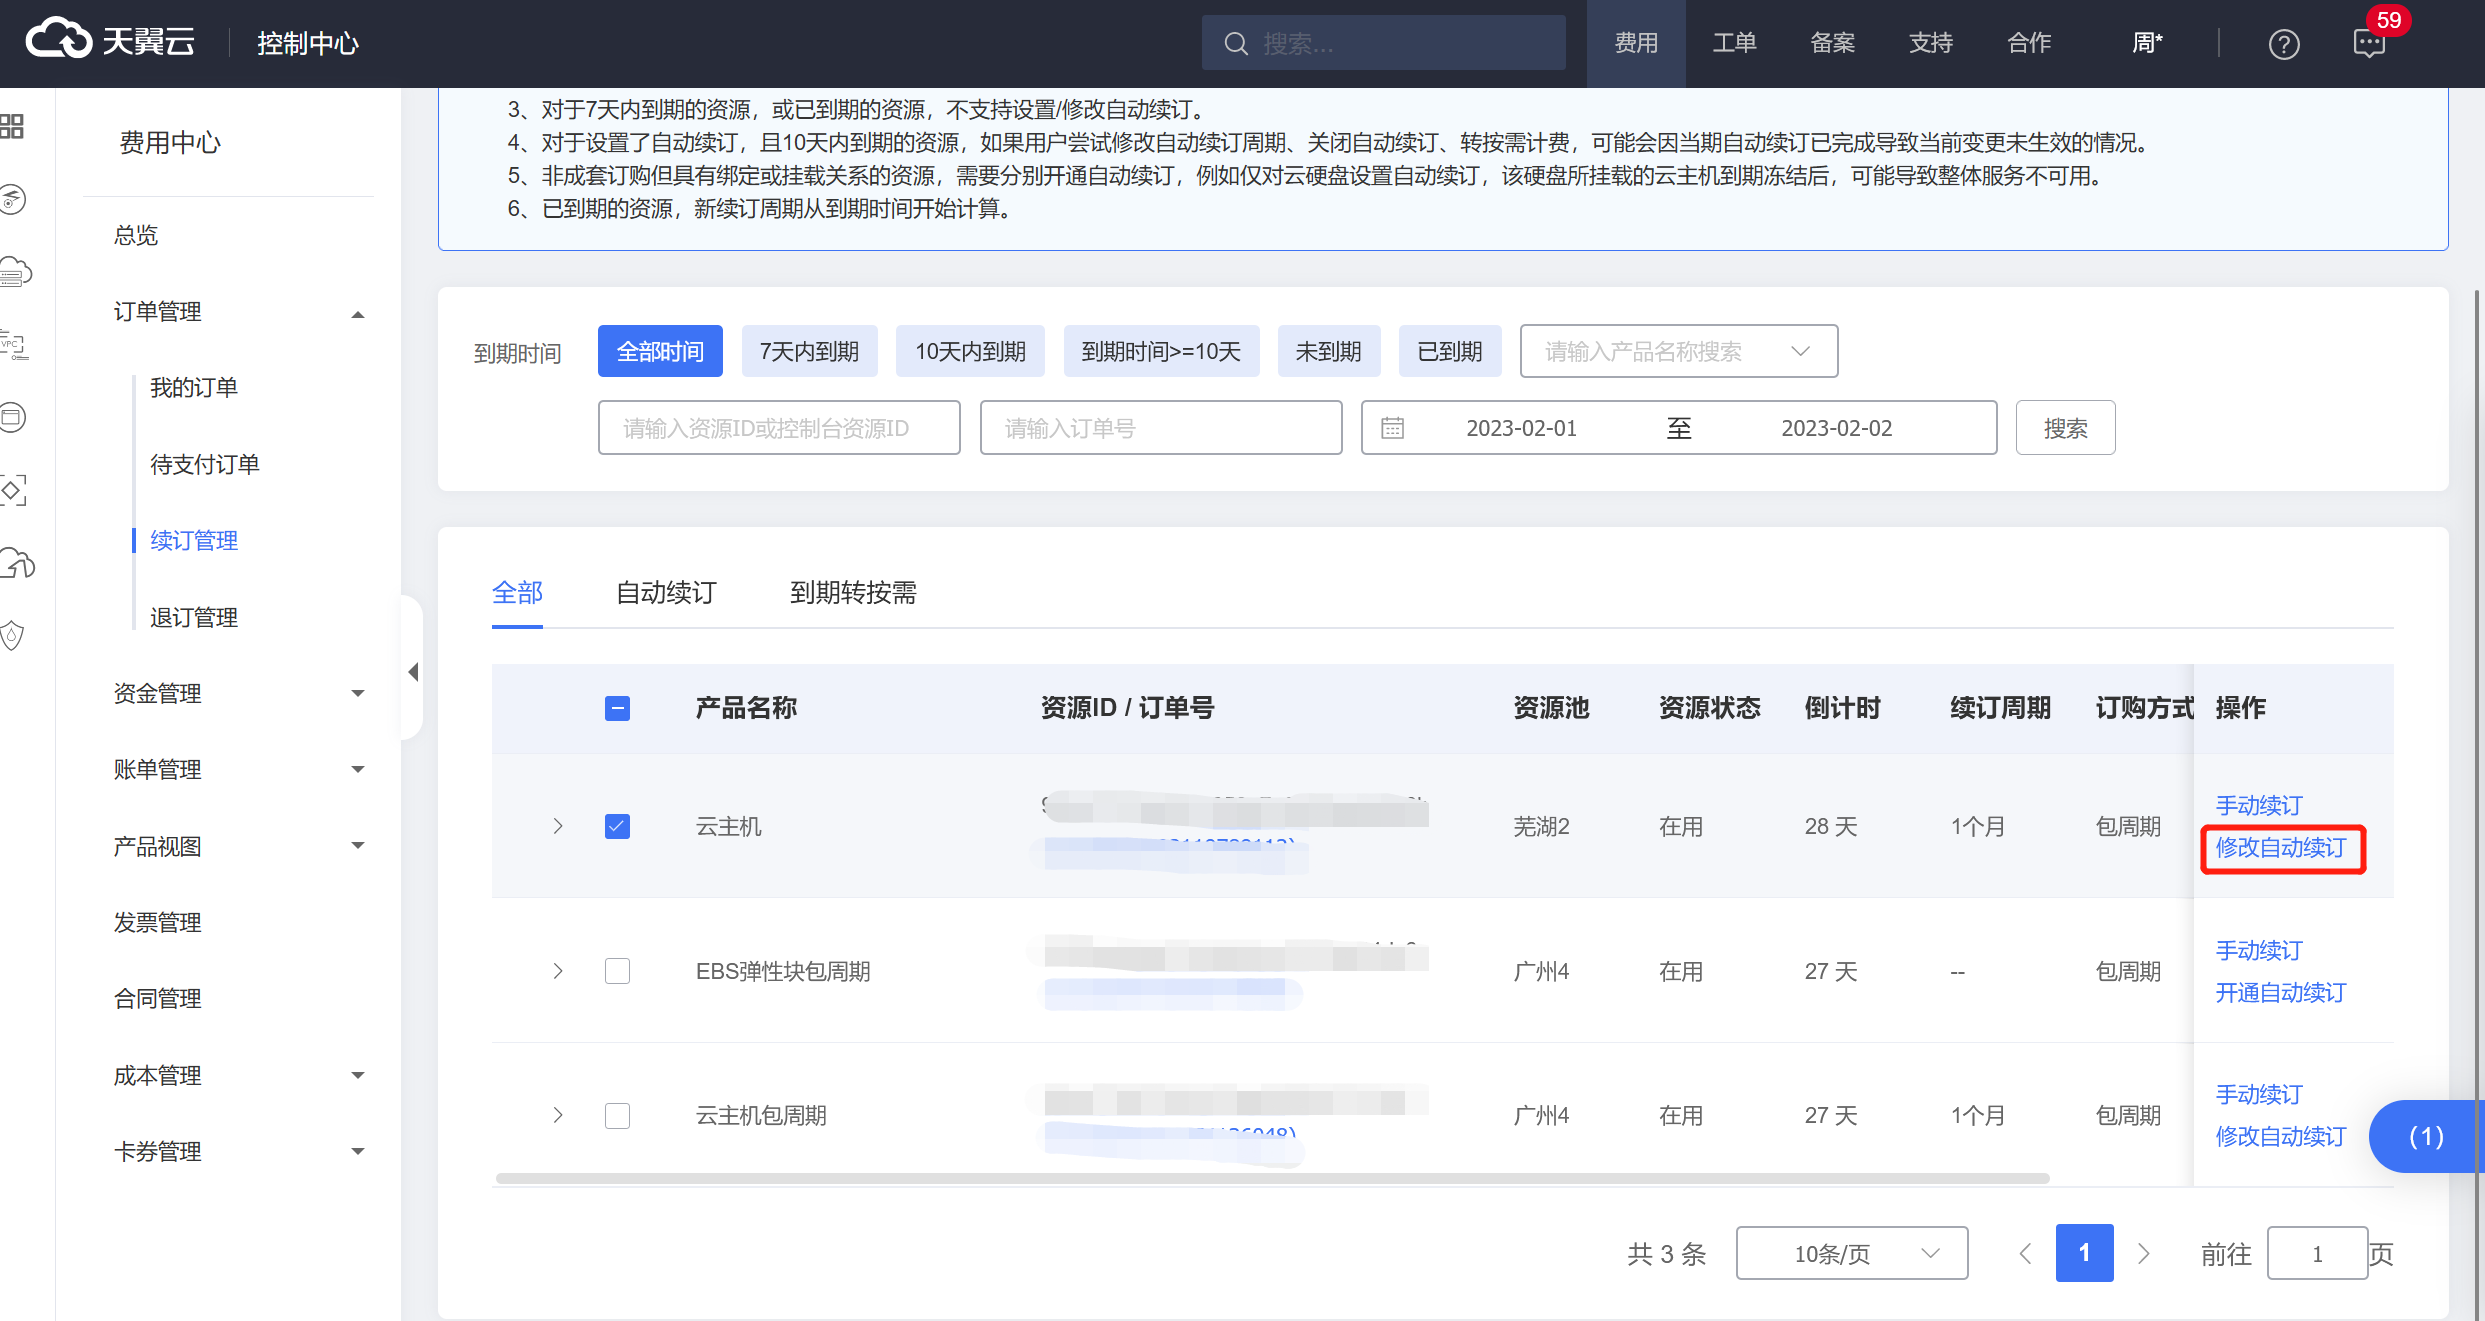Screen dimensions: 2485x1321
Task: Open the messages icon with 59 badge
Action: pyautogui.click(x=2369, y=44)
